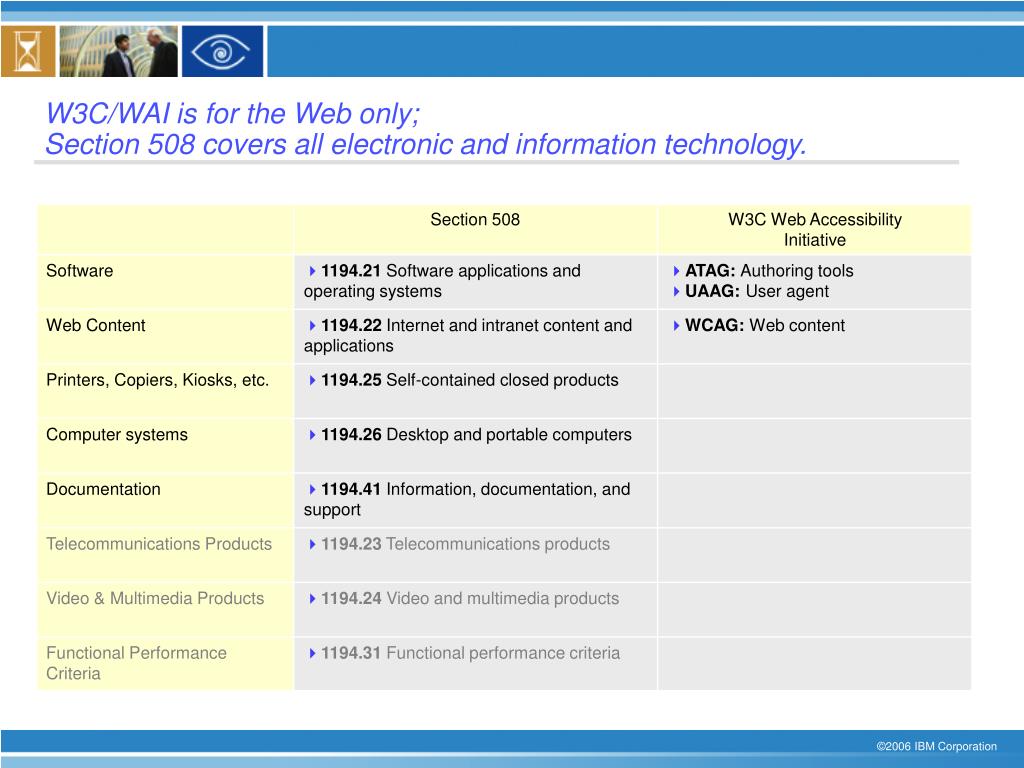Click '©2006 IBM Corporation' footer text

pos(936,746)
